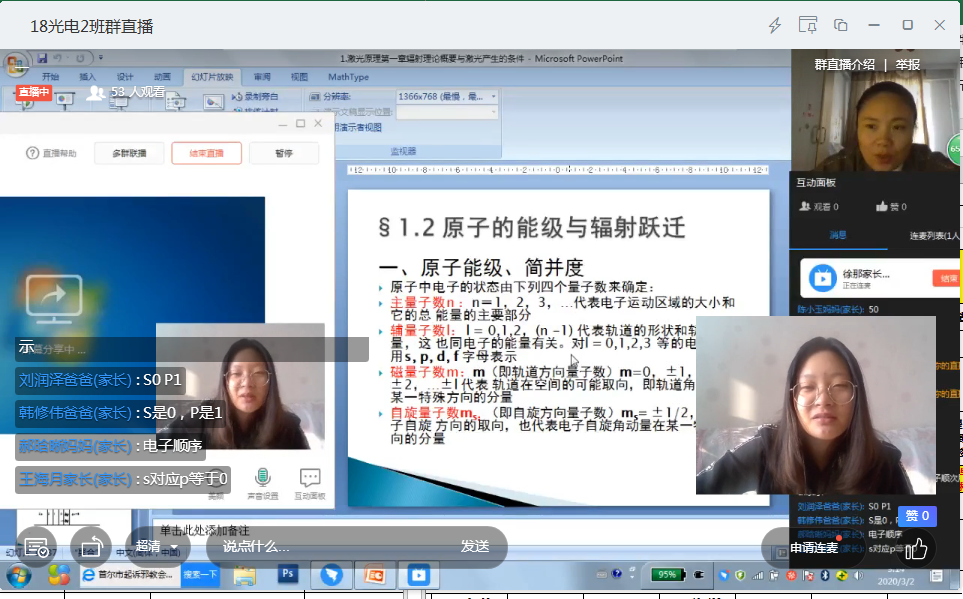Open the PowerPoint taskbar icon
Viewport: 963px width, 599px height.
click(x=375, y=576)
